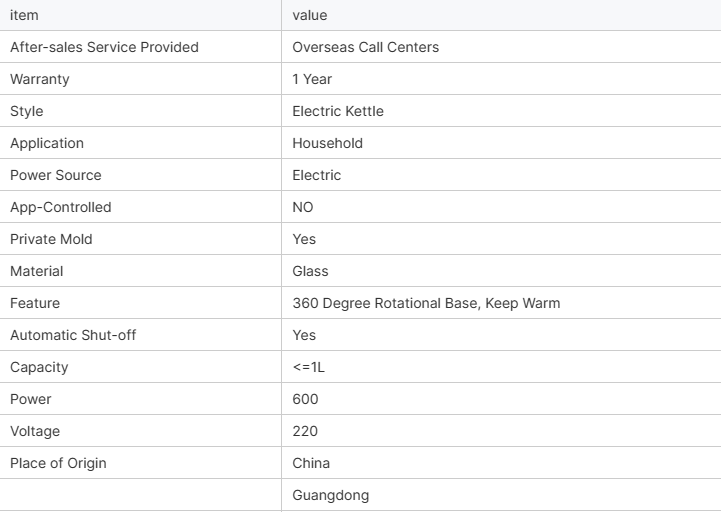
Task: Click the 'item' column header
Action: click(x=141, y=15)
